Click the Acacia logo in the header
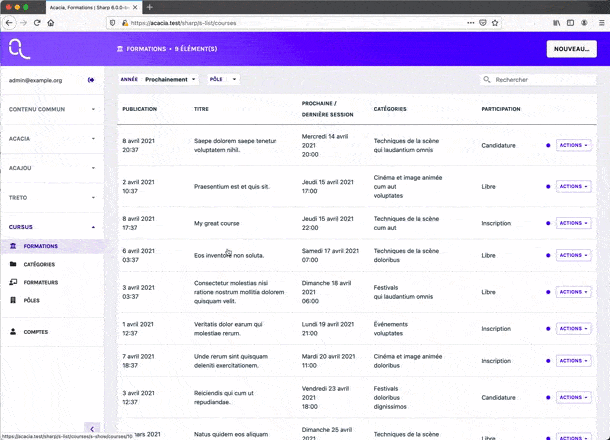The height and width of the screenshot is (440, 610). point(20,48)
